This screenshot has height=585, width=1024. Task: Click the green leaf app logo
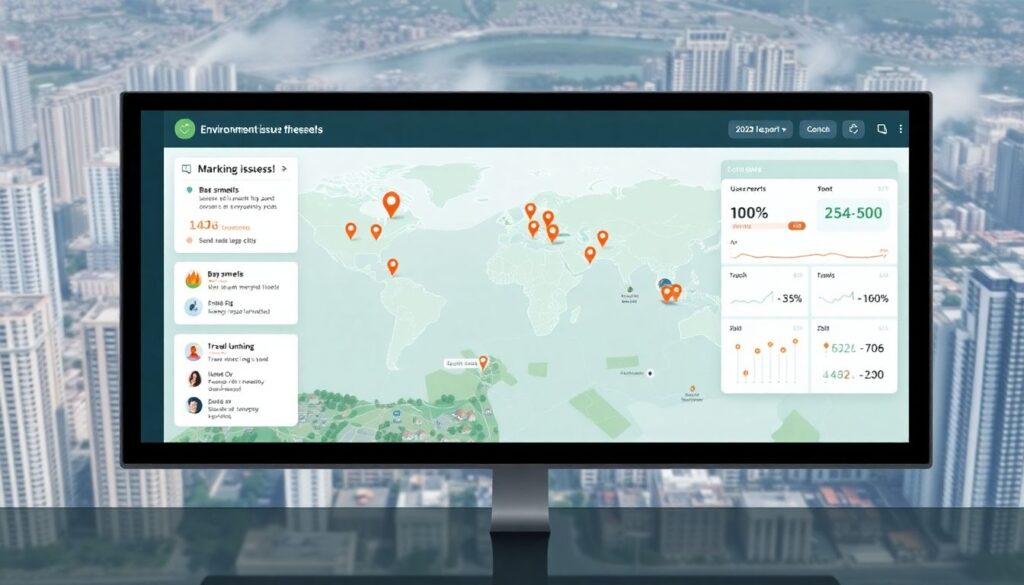(184, 129)
